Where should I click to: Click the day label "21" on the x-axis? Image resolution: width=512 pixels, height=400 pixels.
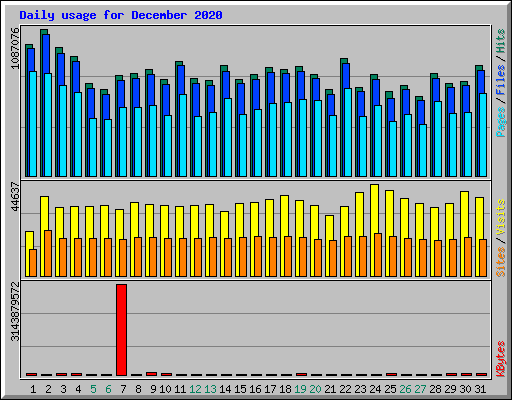coord(330,389)
